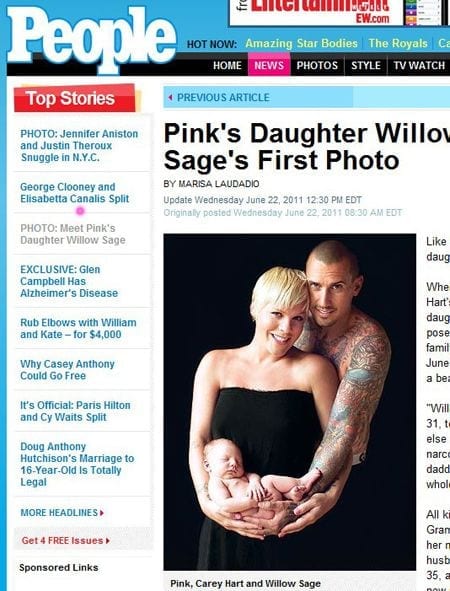
Task: Read the Jennifer Aniston and Justin Theroux story
Action: point(79,145)
